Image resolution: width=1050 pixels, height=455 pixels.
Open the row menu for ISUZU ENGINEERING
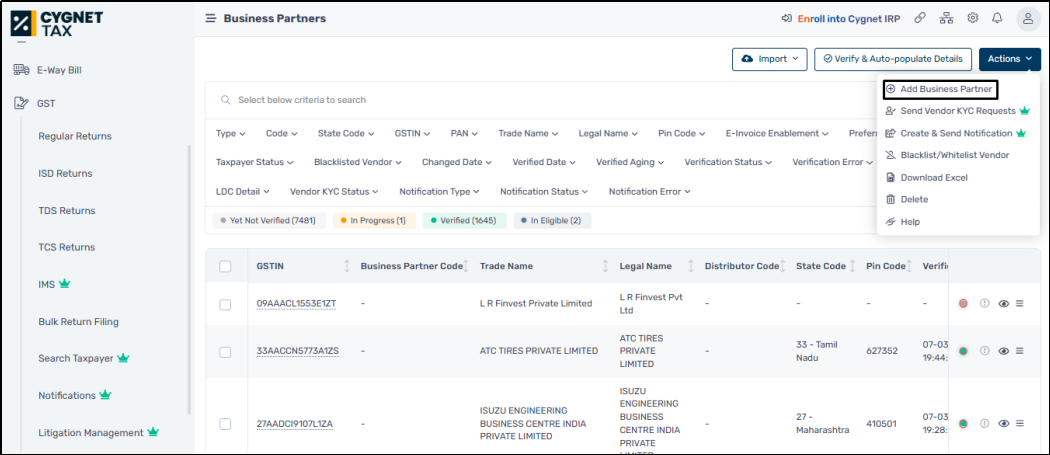tap(1020, 424)
